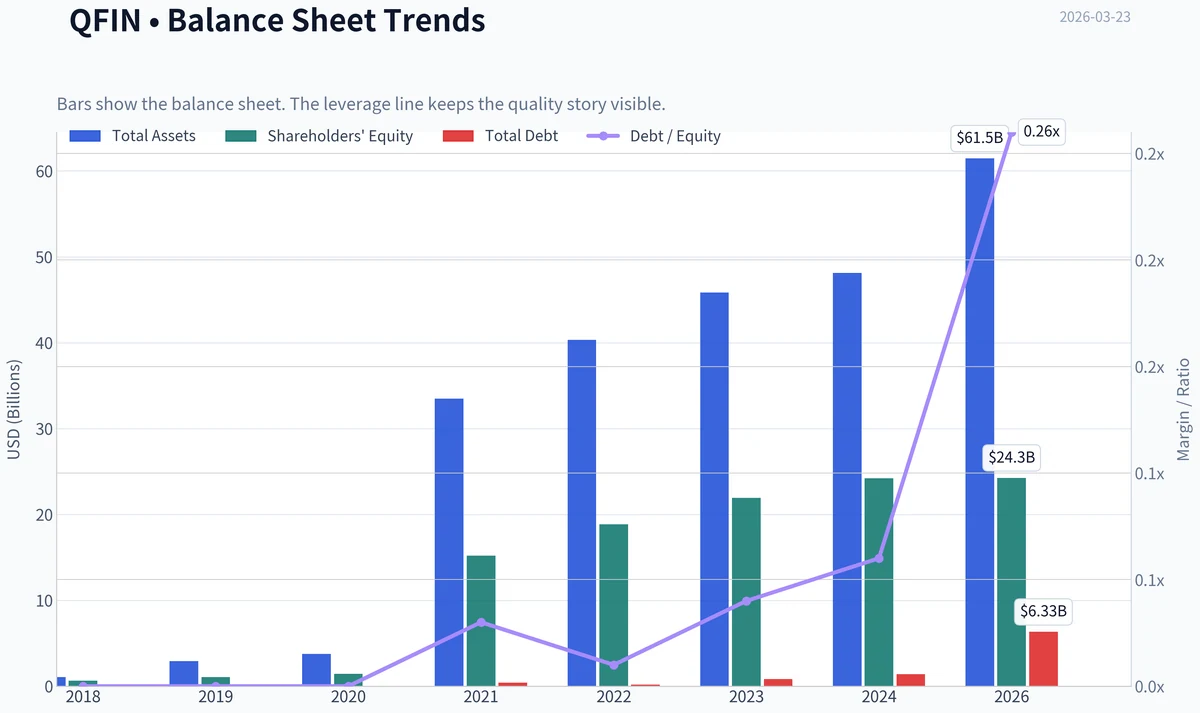Click the QFIN Balance Sheet Trends title
The width and height of the screenshot is (1200, 713).
tap(277, 20)
